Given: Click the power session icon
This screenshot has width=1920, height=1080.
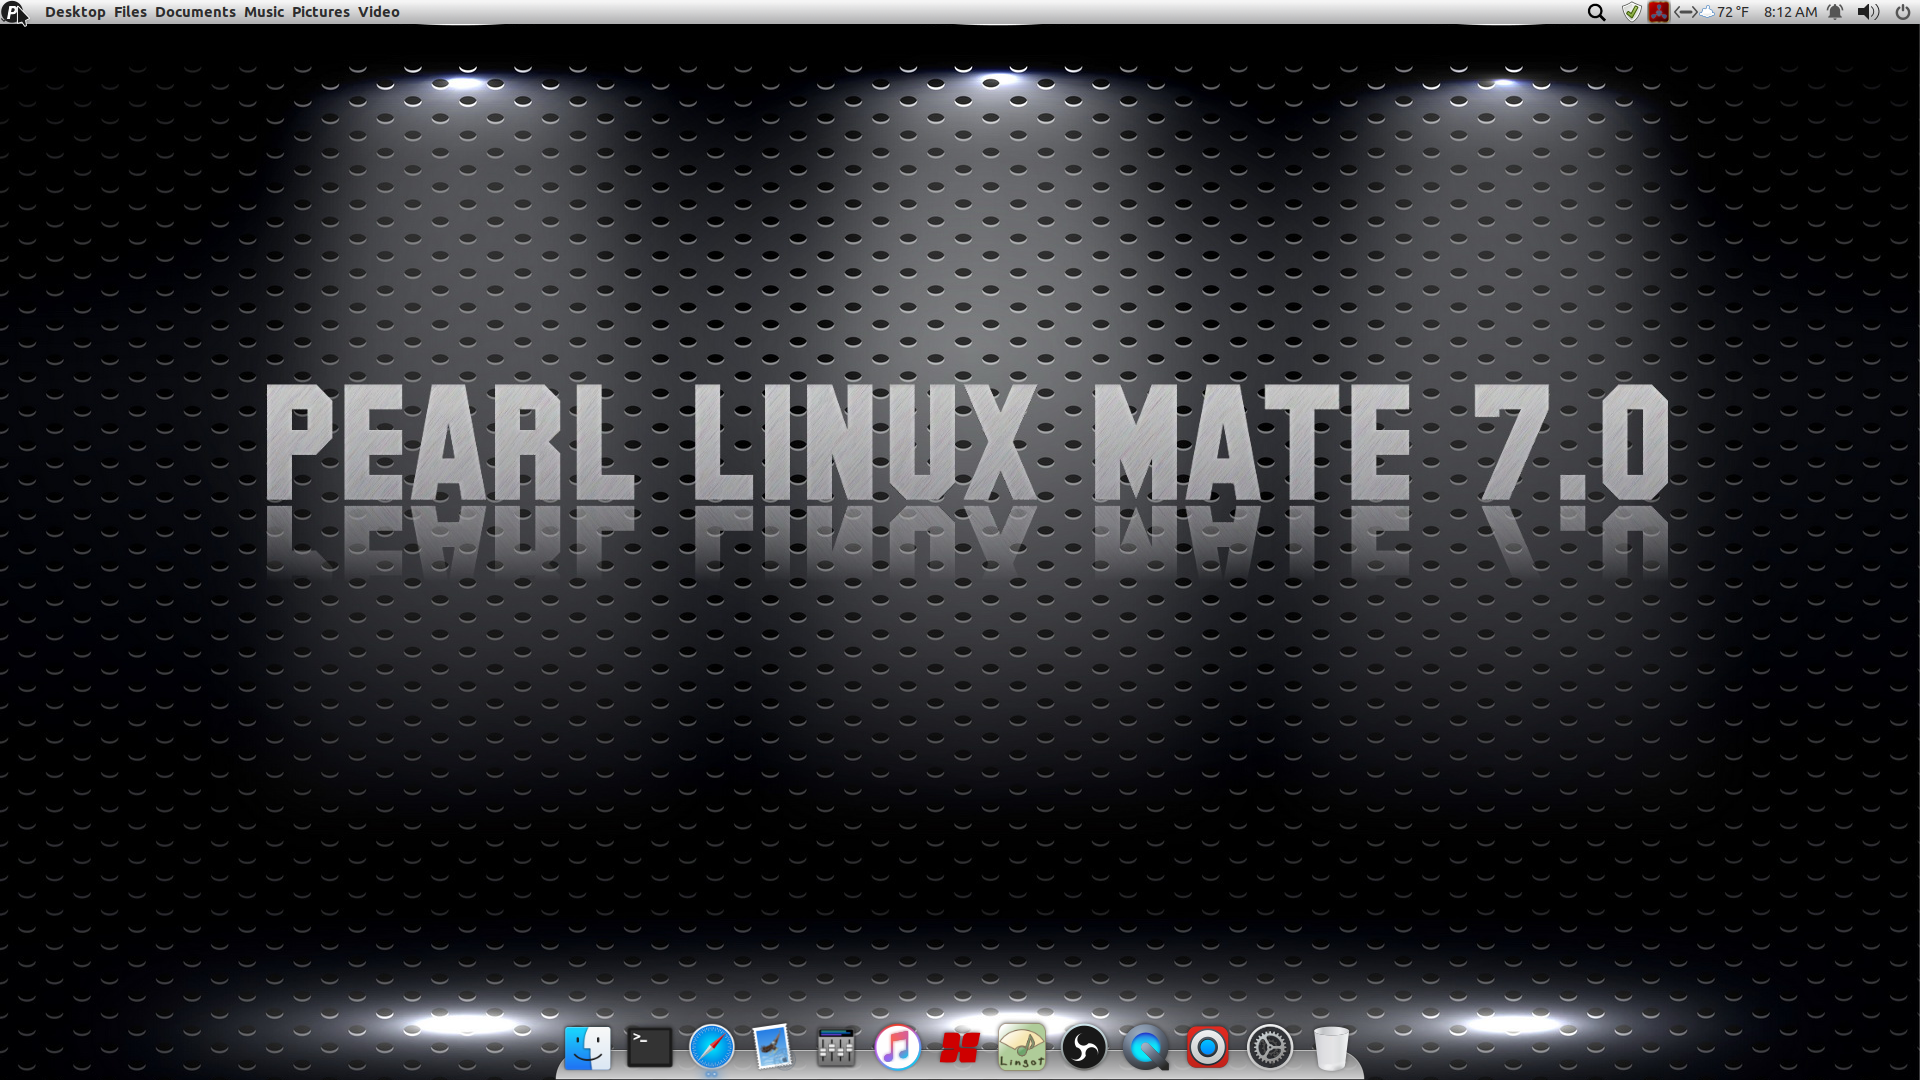Looking at the screenshot, I should tap(1902, 12).
